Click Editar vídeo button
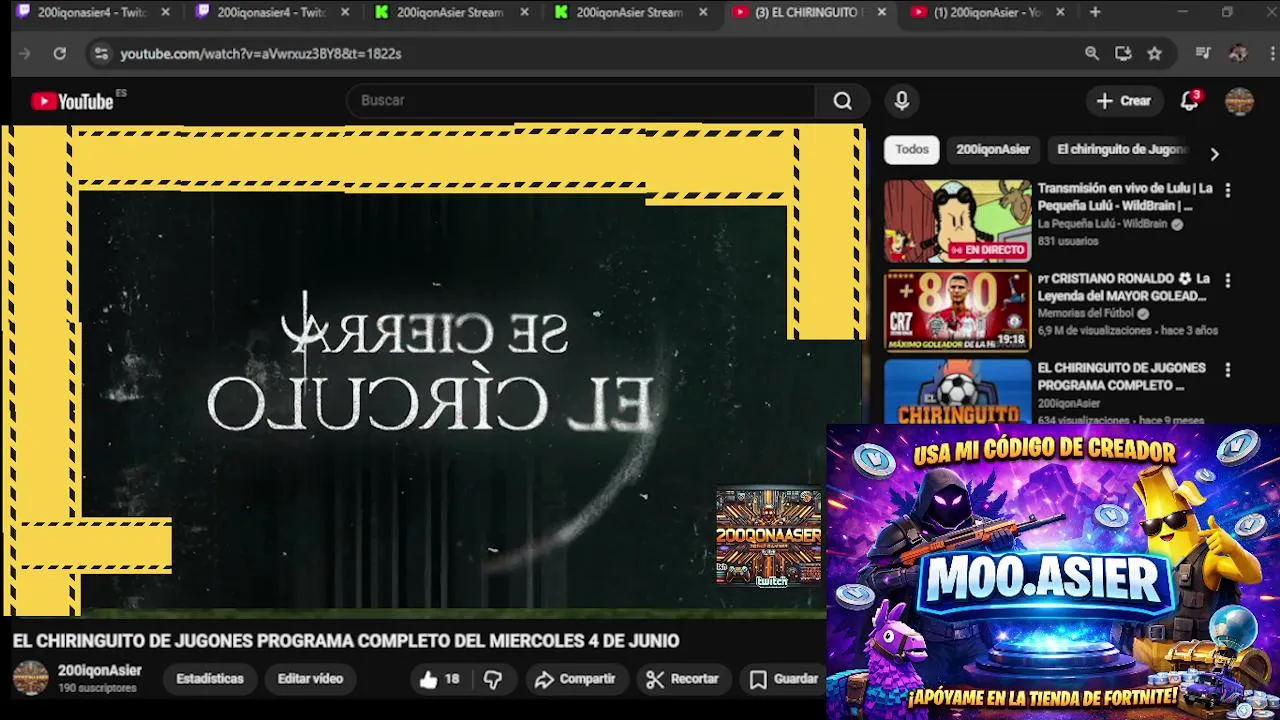This screenshot has height=720, width=1280. tap(310, 679)
